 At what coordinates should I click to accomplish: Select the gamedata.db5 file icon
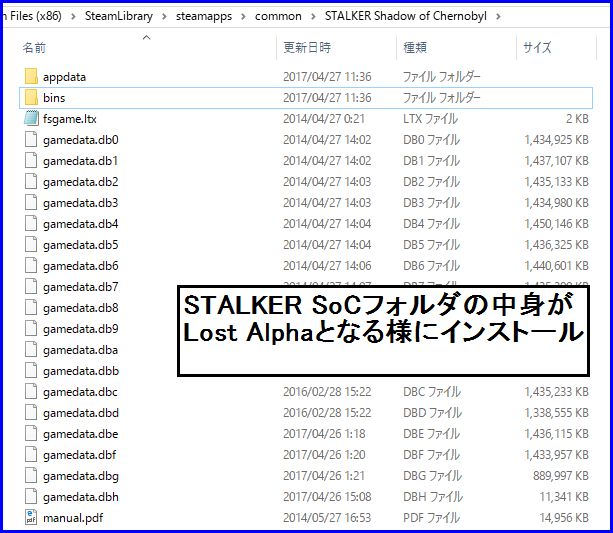[31, 245]
